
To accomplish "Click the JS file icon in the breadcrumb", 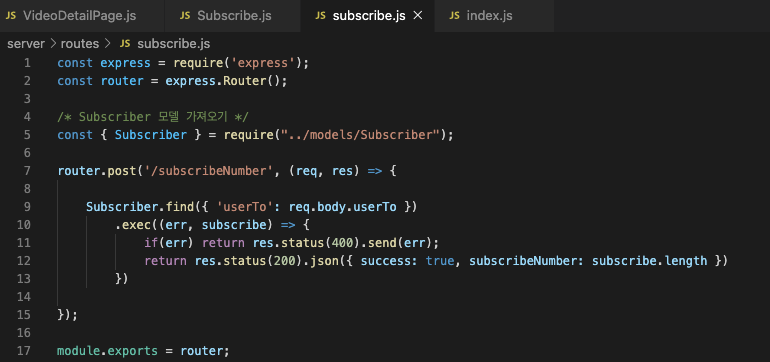I will [x=125, y=44].
